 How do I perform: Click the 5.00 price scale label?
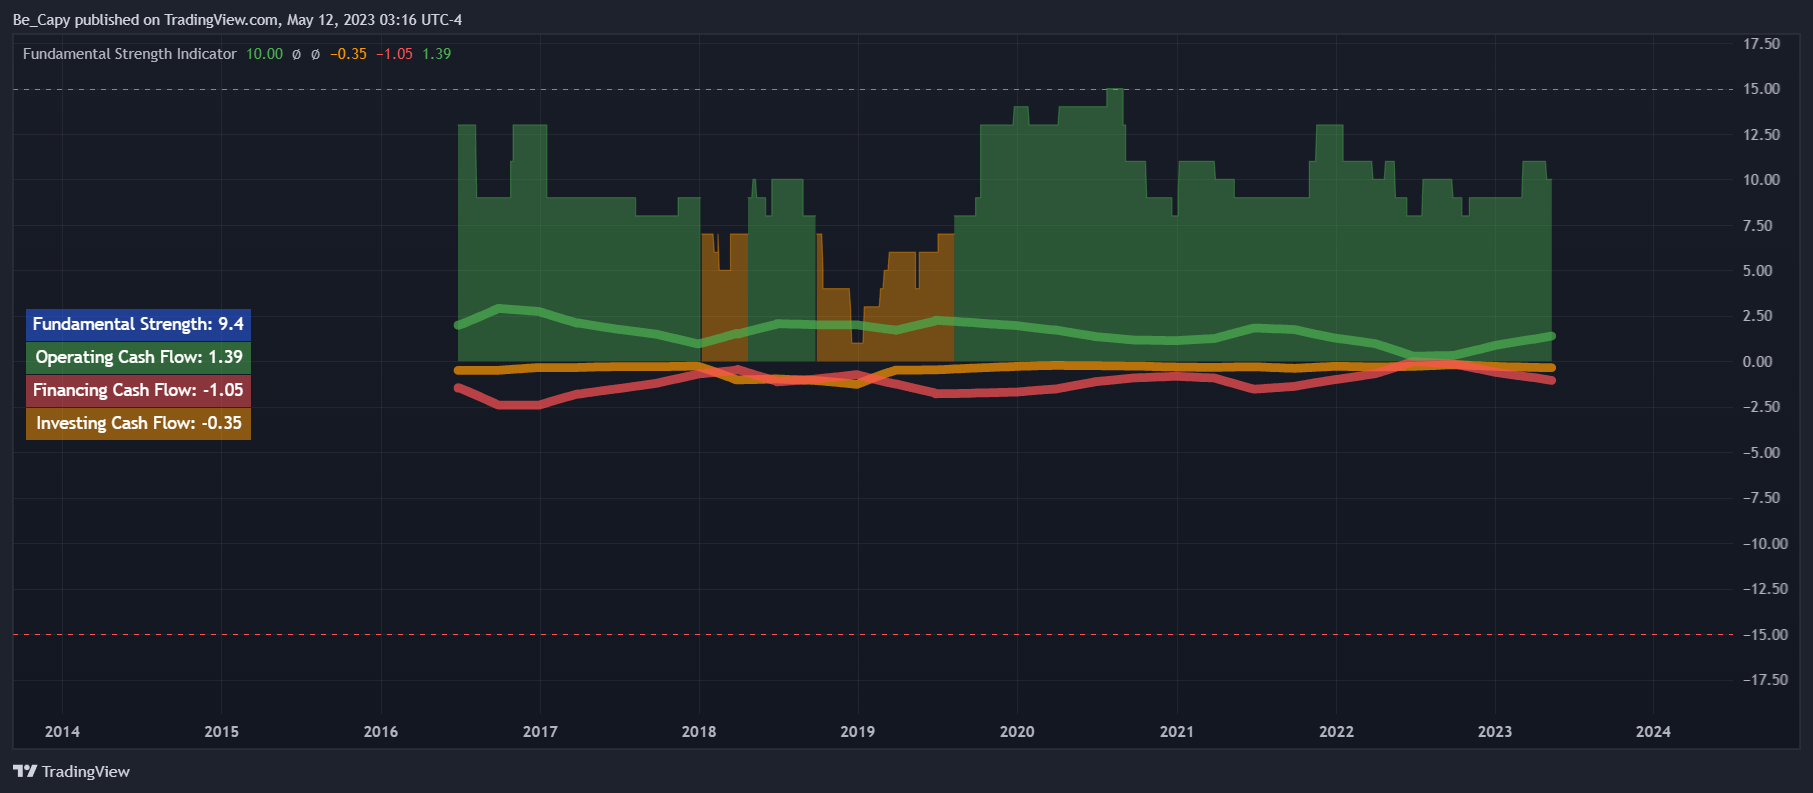click(1758, 271)
